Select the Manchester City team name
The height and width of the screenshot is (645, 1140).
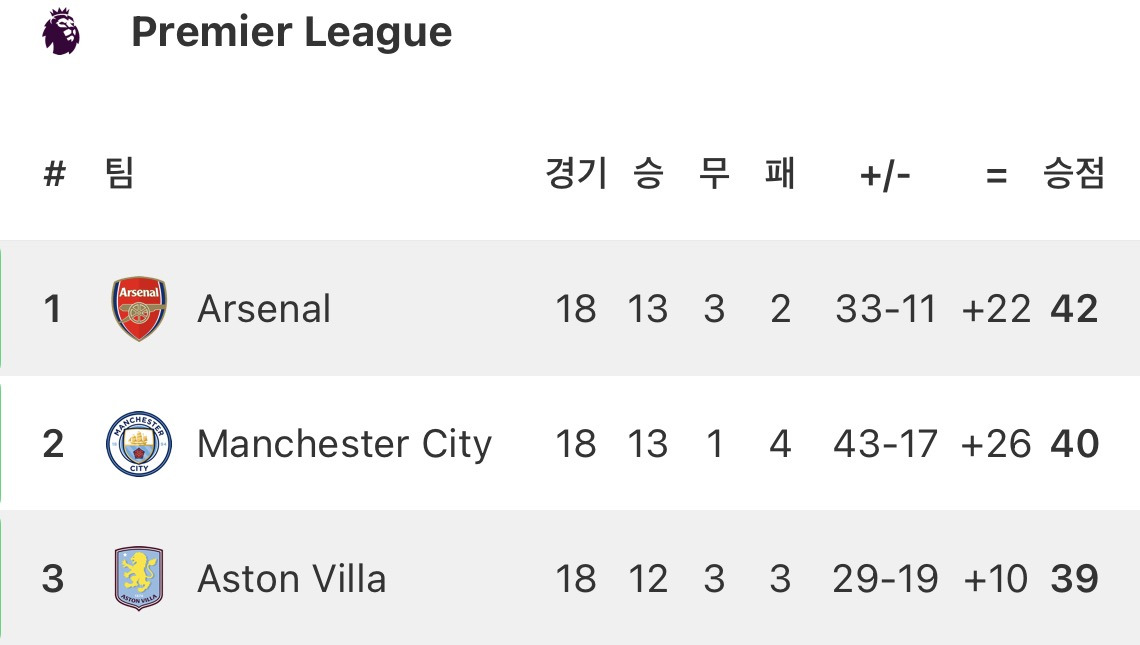344,444
